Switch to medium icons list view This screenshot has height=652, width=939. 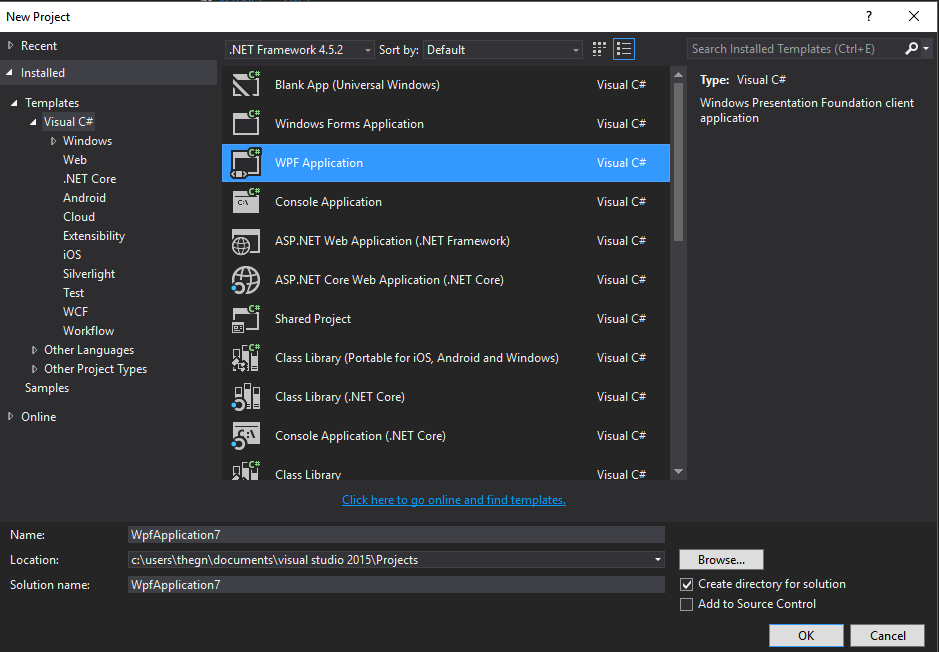point(624,49)
